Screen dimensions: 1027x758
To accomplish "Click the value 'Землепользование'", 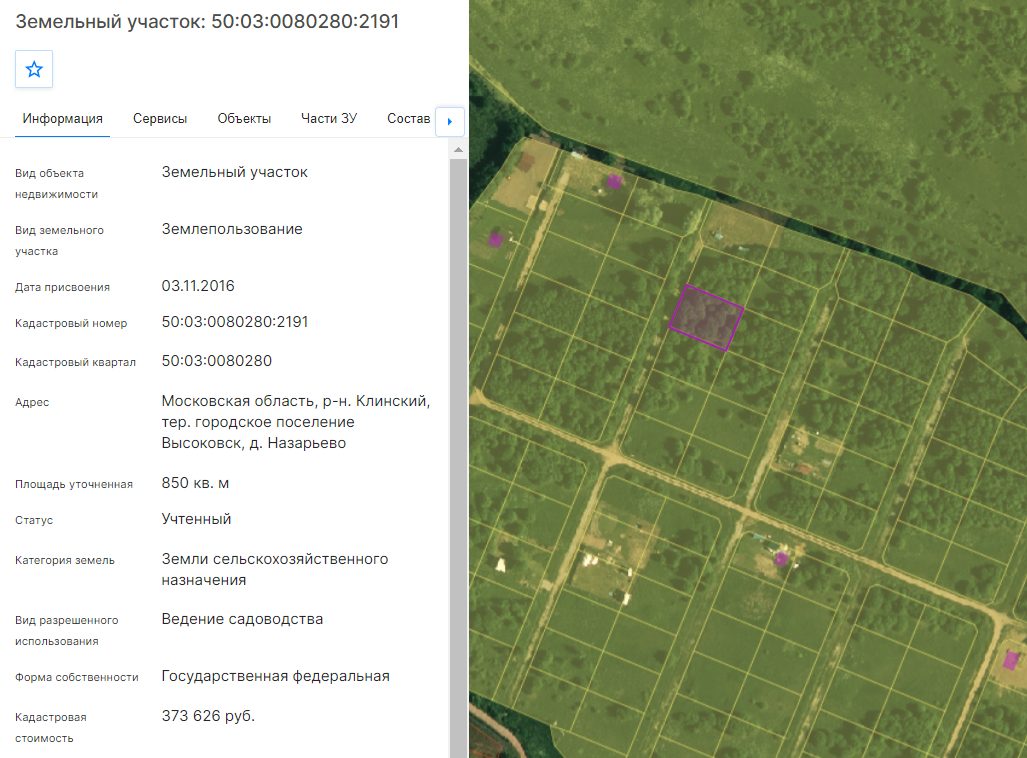I will click(x=232, y=229).
